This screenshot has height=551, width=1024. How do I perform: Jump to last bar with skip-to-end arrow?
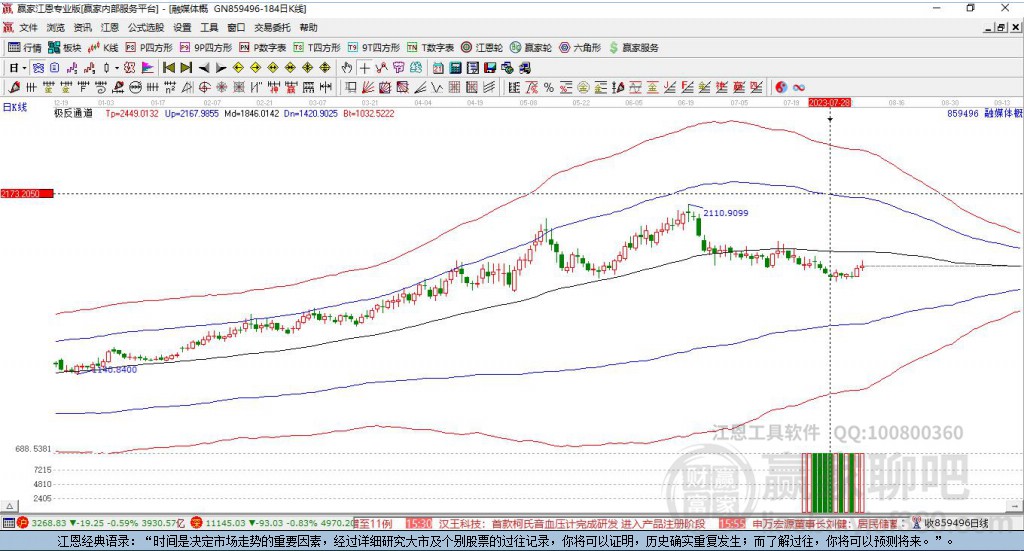click(x=186, y=68)
